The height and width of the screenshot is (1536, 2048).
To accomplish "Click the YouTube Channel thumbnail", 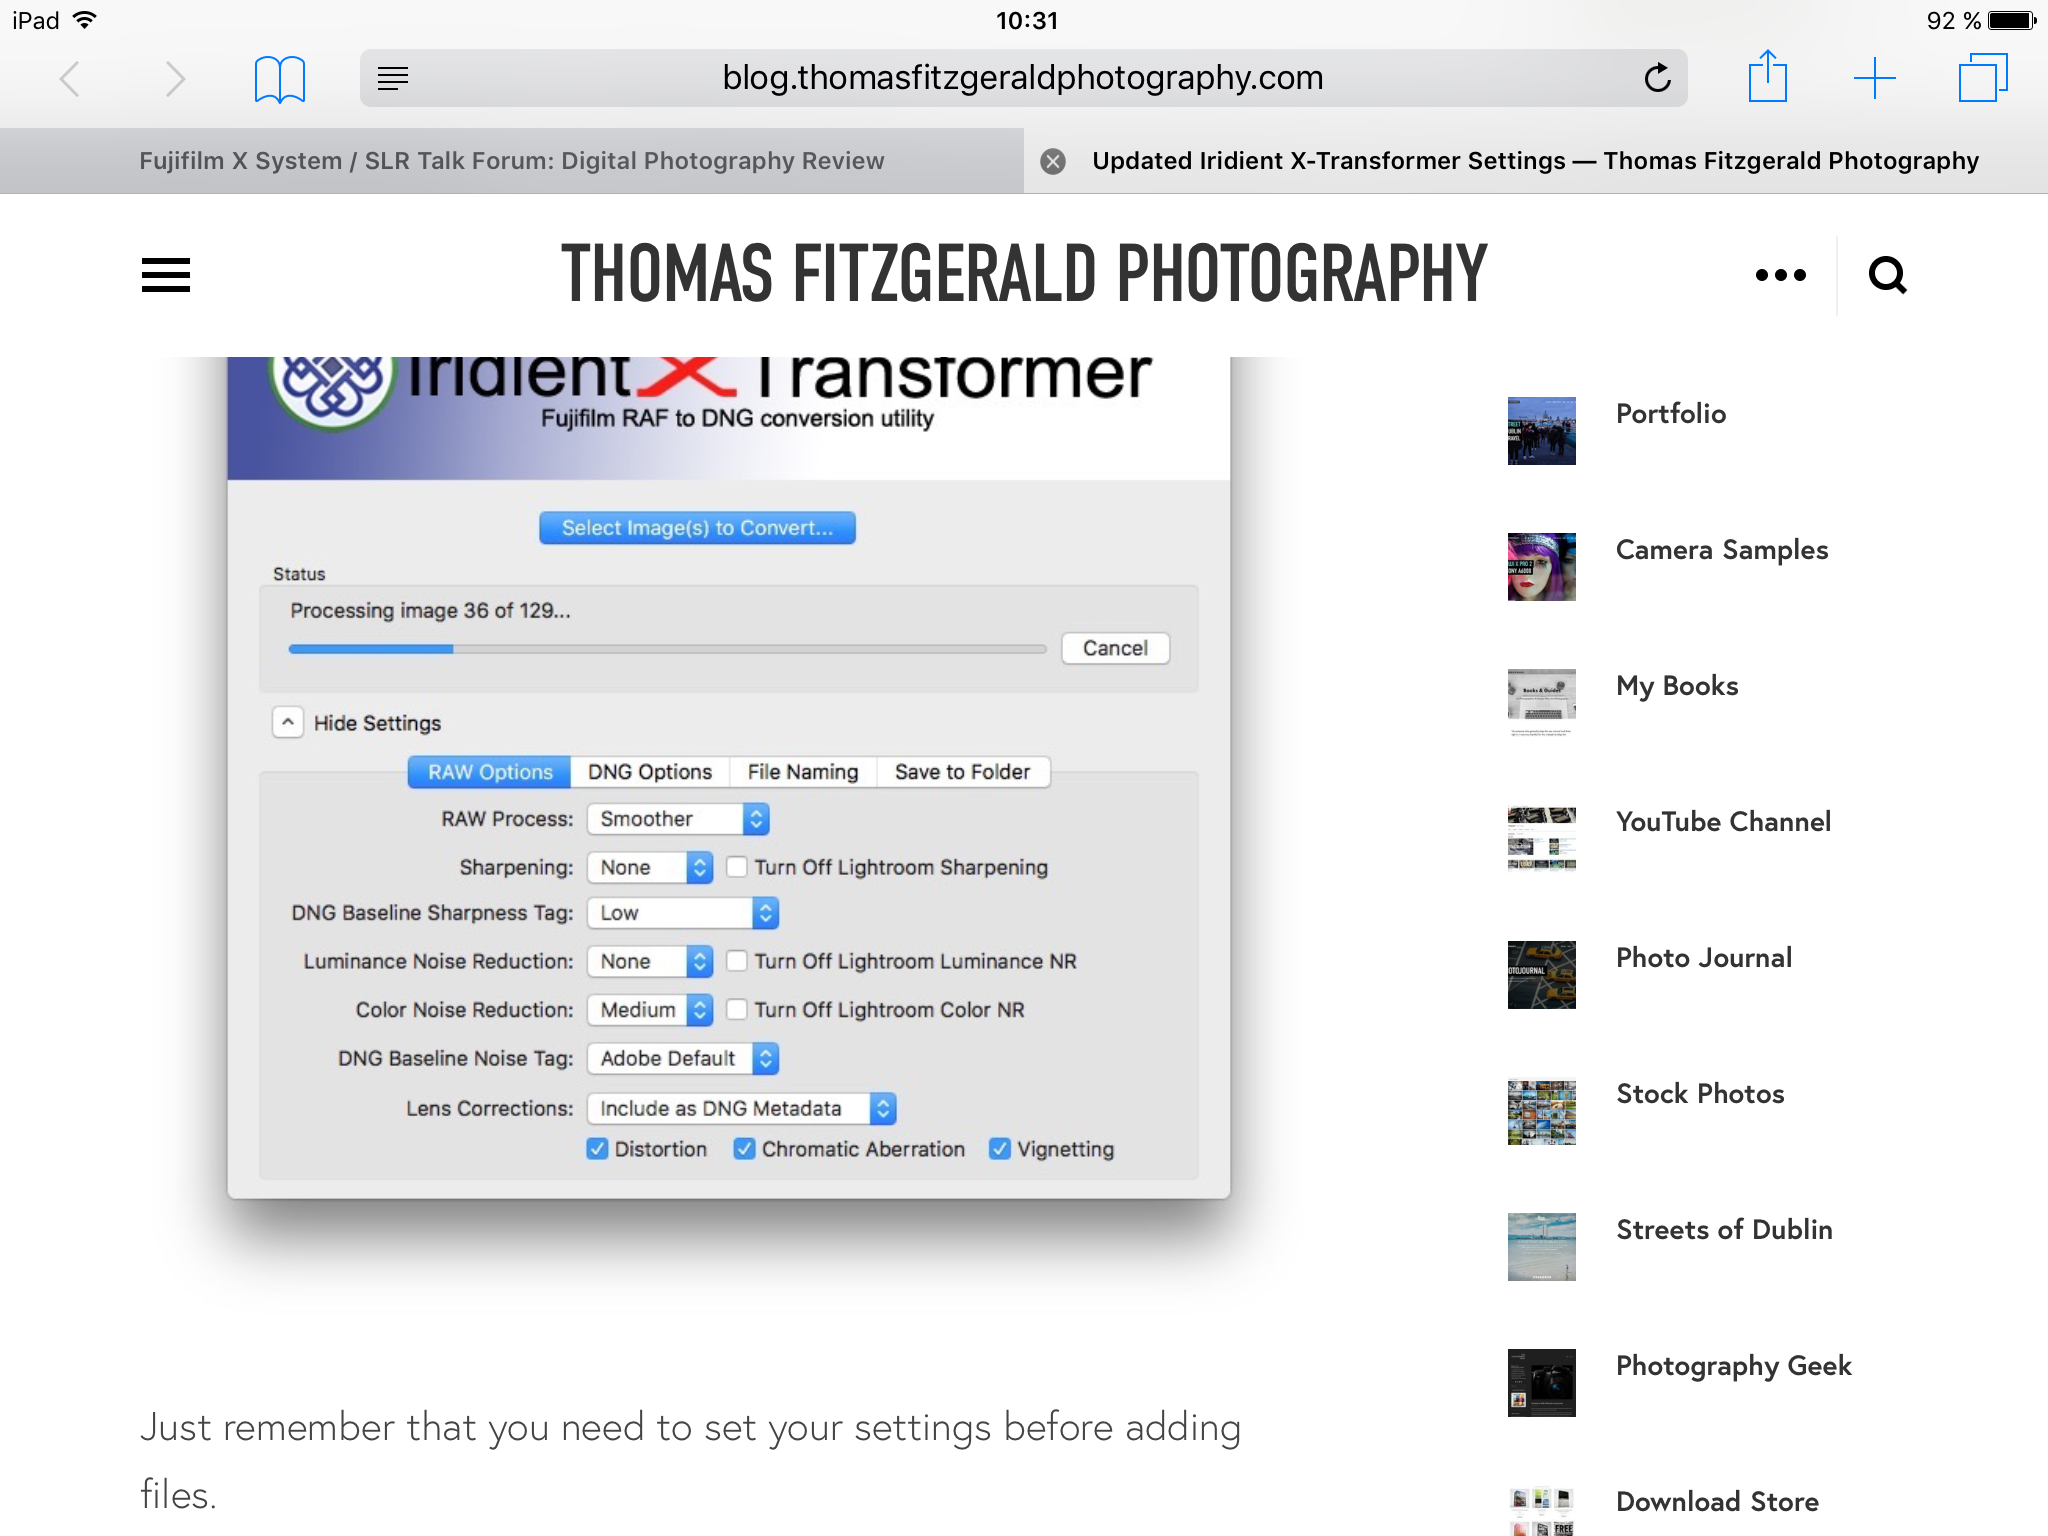I will pos(1541,839).
